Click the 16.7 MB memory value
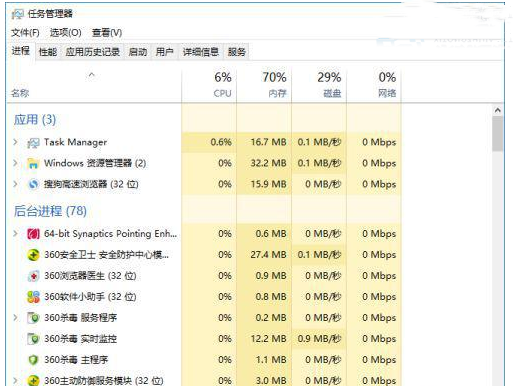 click(x=268, y=142)
